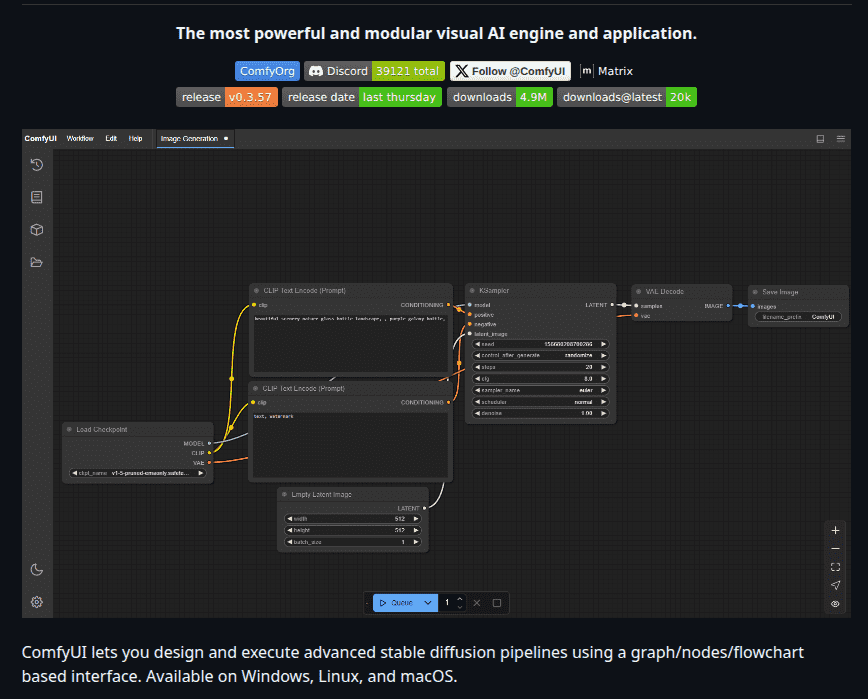Open the Workflow menu

click(80, 138)
